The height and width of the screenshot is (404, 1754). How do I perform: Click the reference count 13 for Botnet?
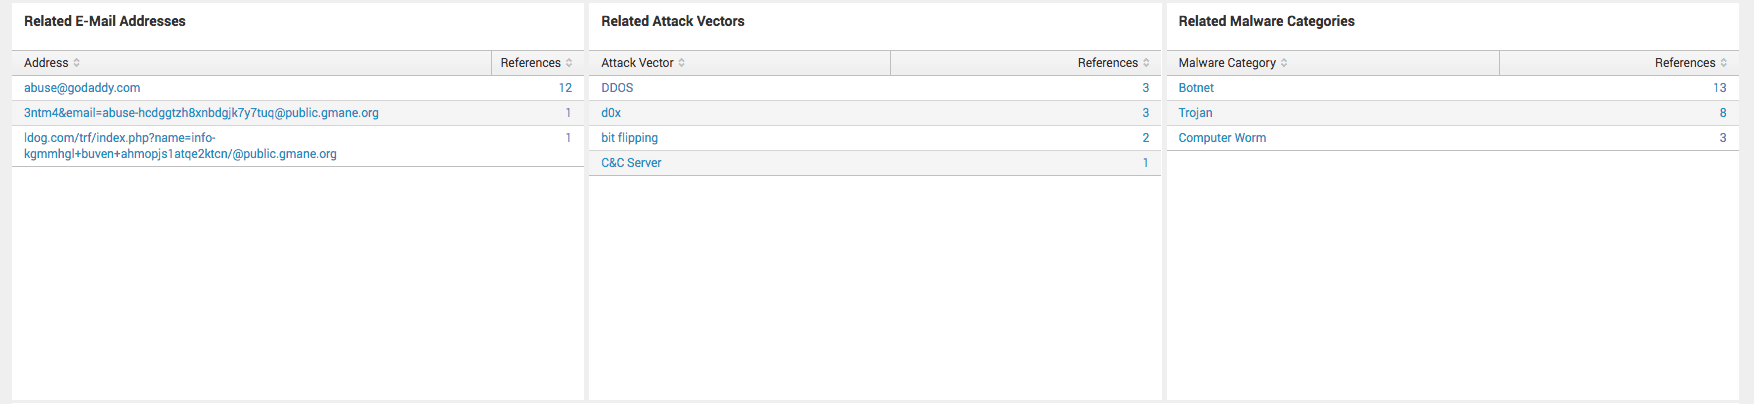coord(1719,88)
